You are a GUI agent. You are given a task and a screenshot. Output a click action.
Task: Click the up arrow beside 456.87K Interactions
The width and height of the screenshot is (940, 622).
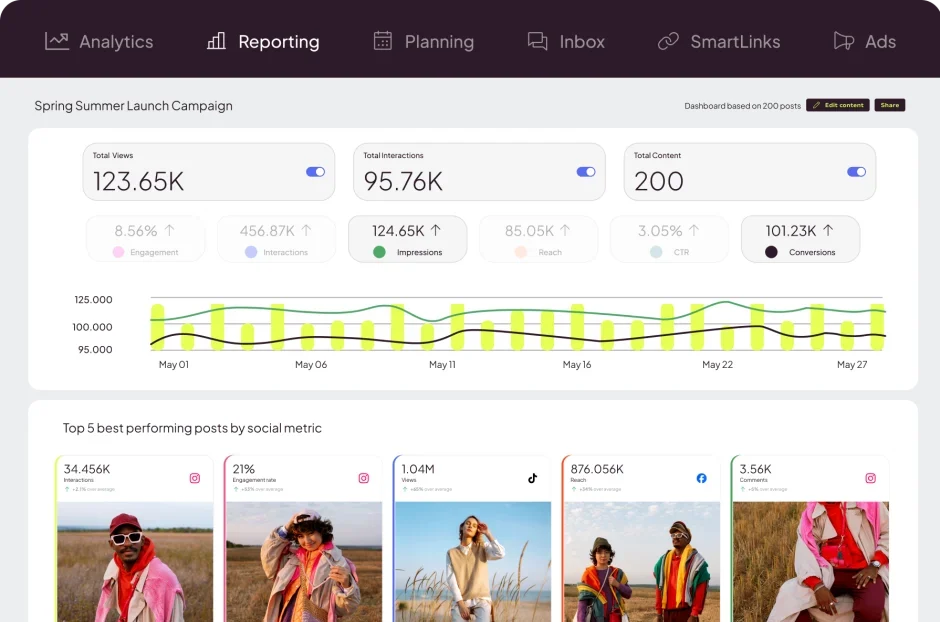click(x=306, y=230)
